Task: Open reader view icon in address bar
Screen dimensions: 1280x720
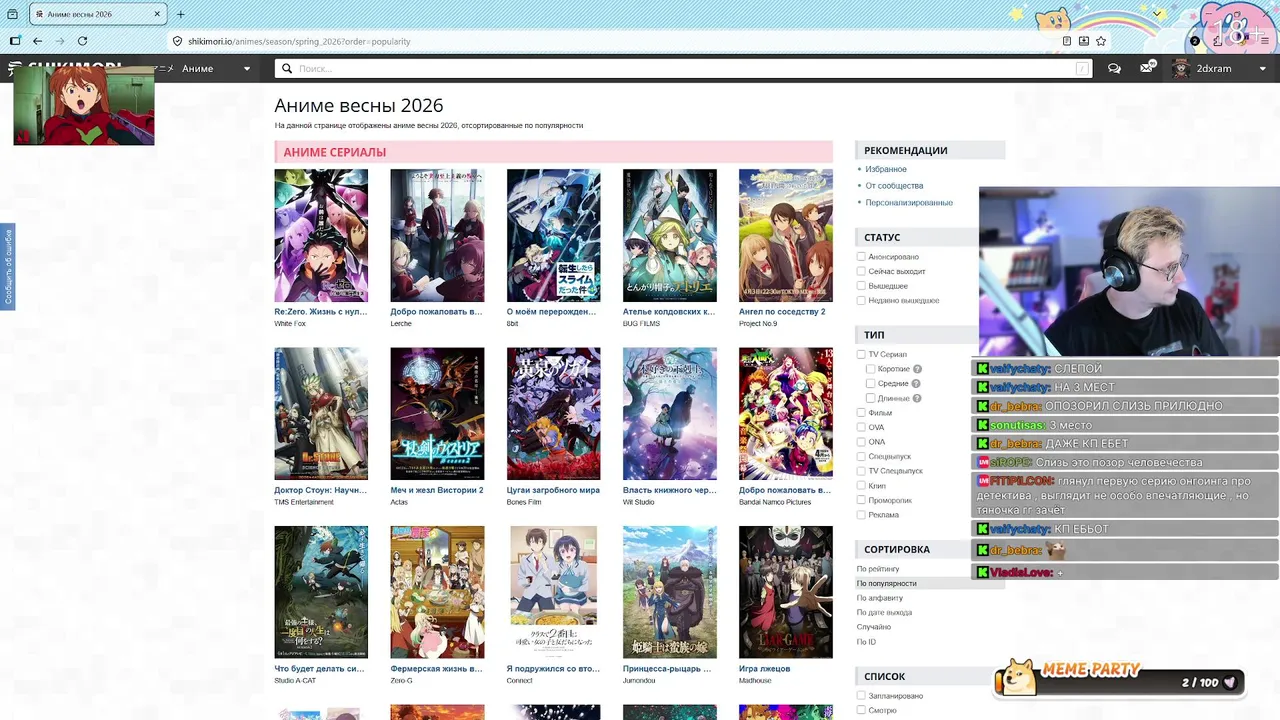Action: tap(1067, 41)
